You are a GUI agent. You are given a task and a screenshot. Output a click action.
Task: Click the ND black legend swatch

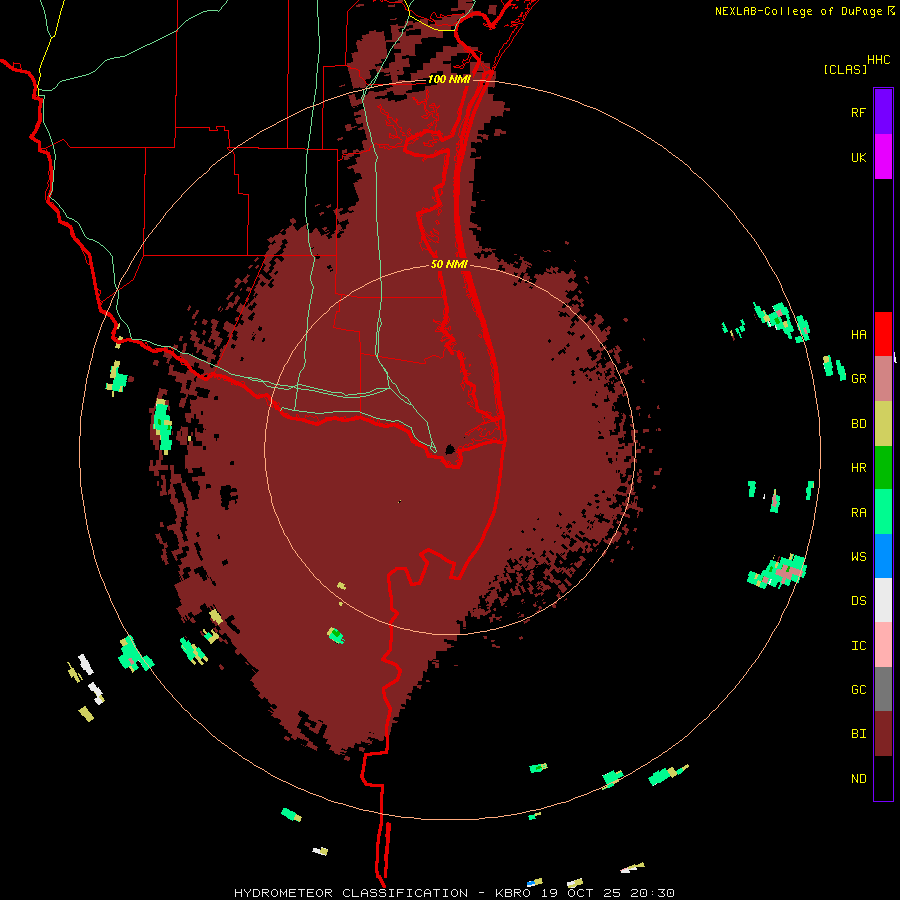click(x=883, y=778)
